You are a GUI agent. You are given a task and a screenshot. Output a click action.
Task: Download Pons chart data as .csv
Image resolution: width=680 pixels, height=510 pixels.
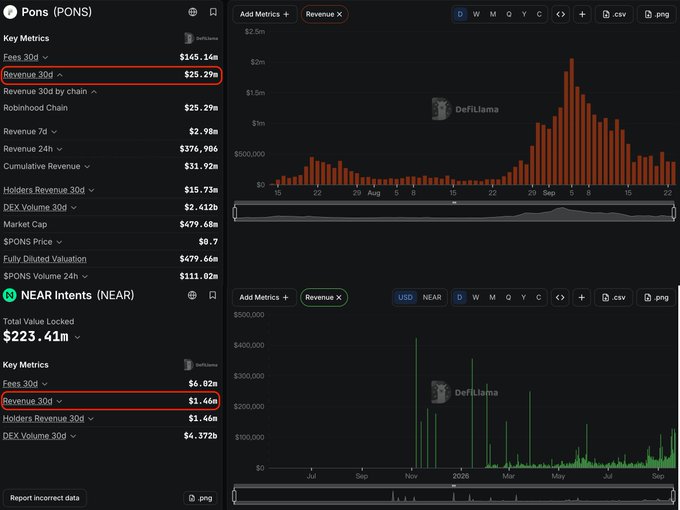pyautogui.click(x=614, y=14)
